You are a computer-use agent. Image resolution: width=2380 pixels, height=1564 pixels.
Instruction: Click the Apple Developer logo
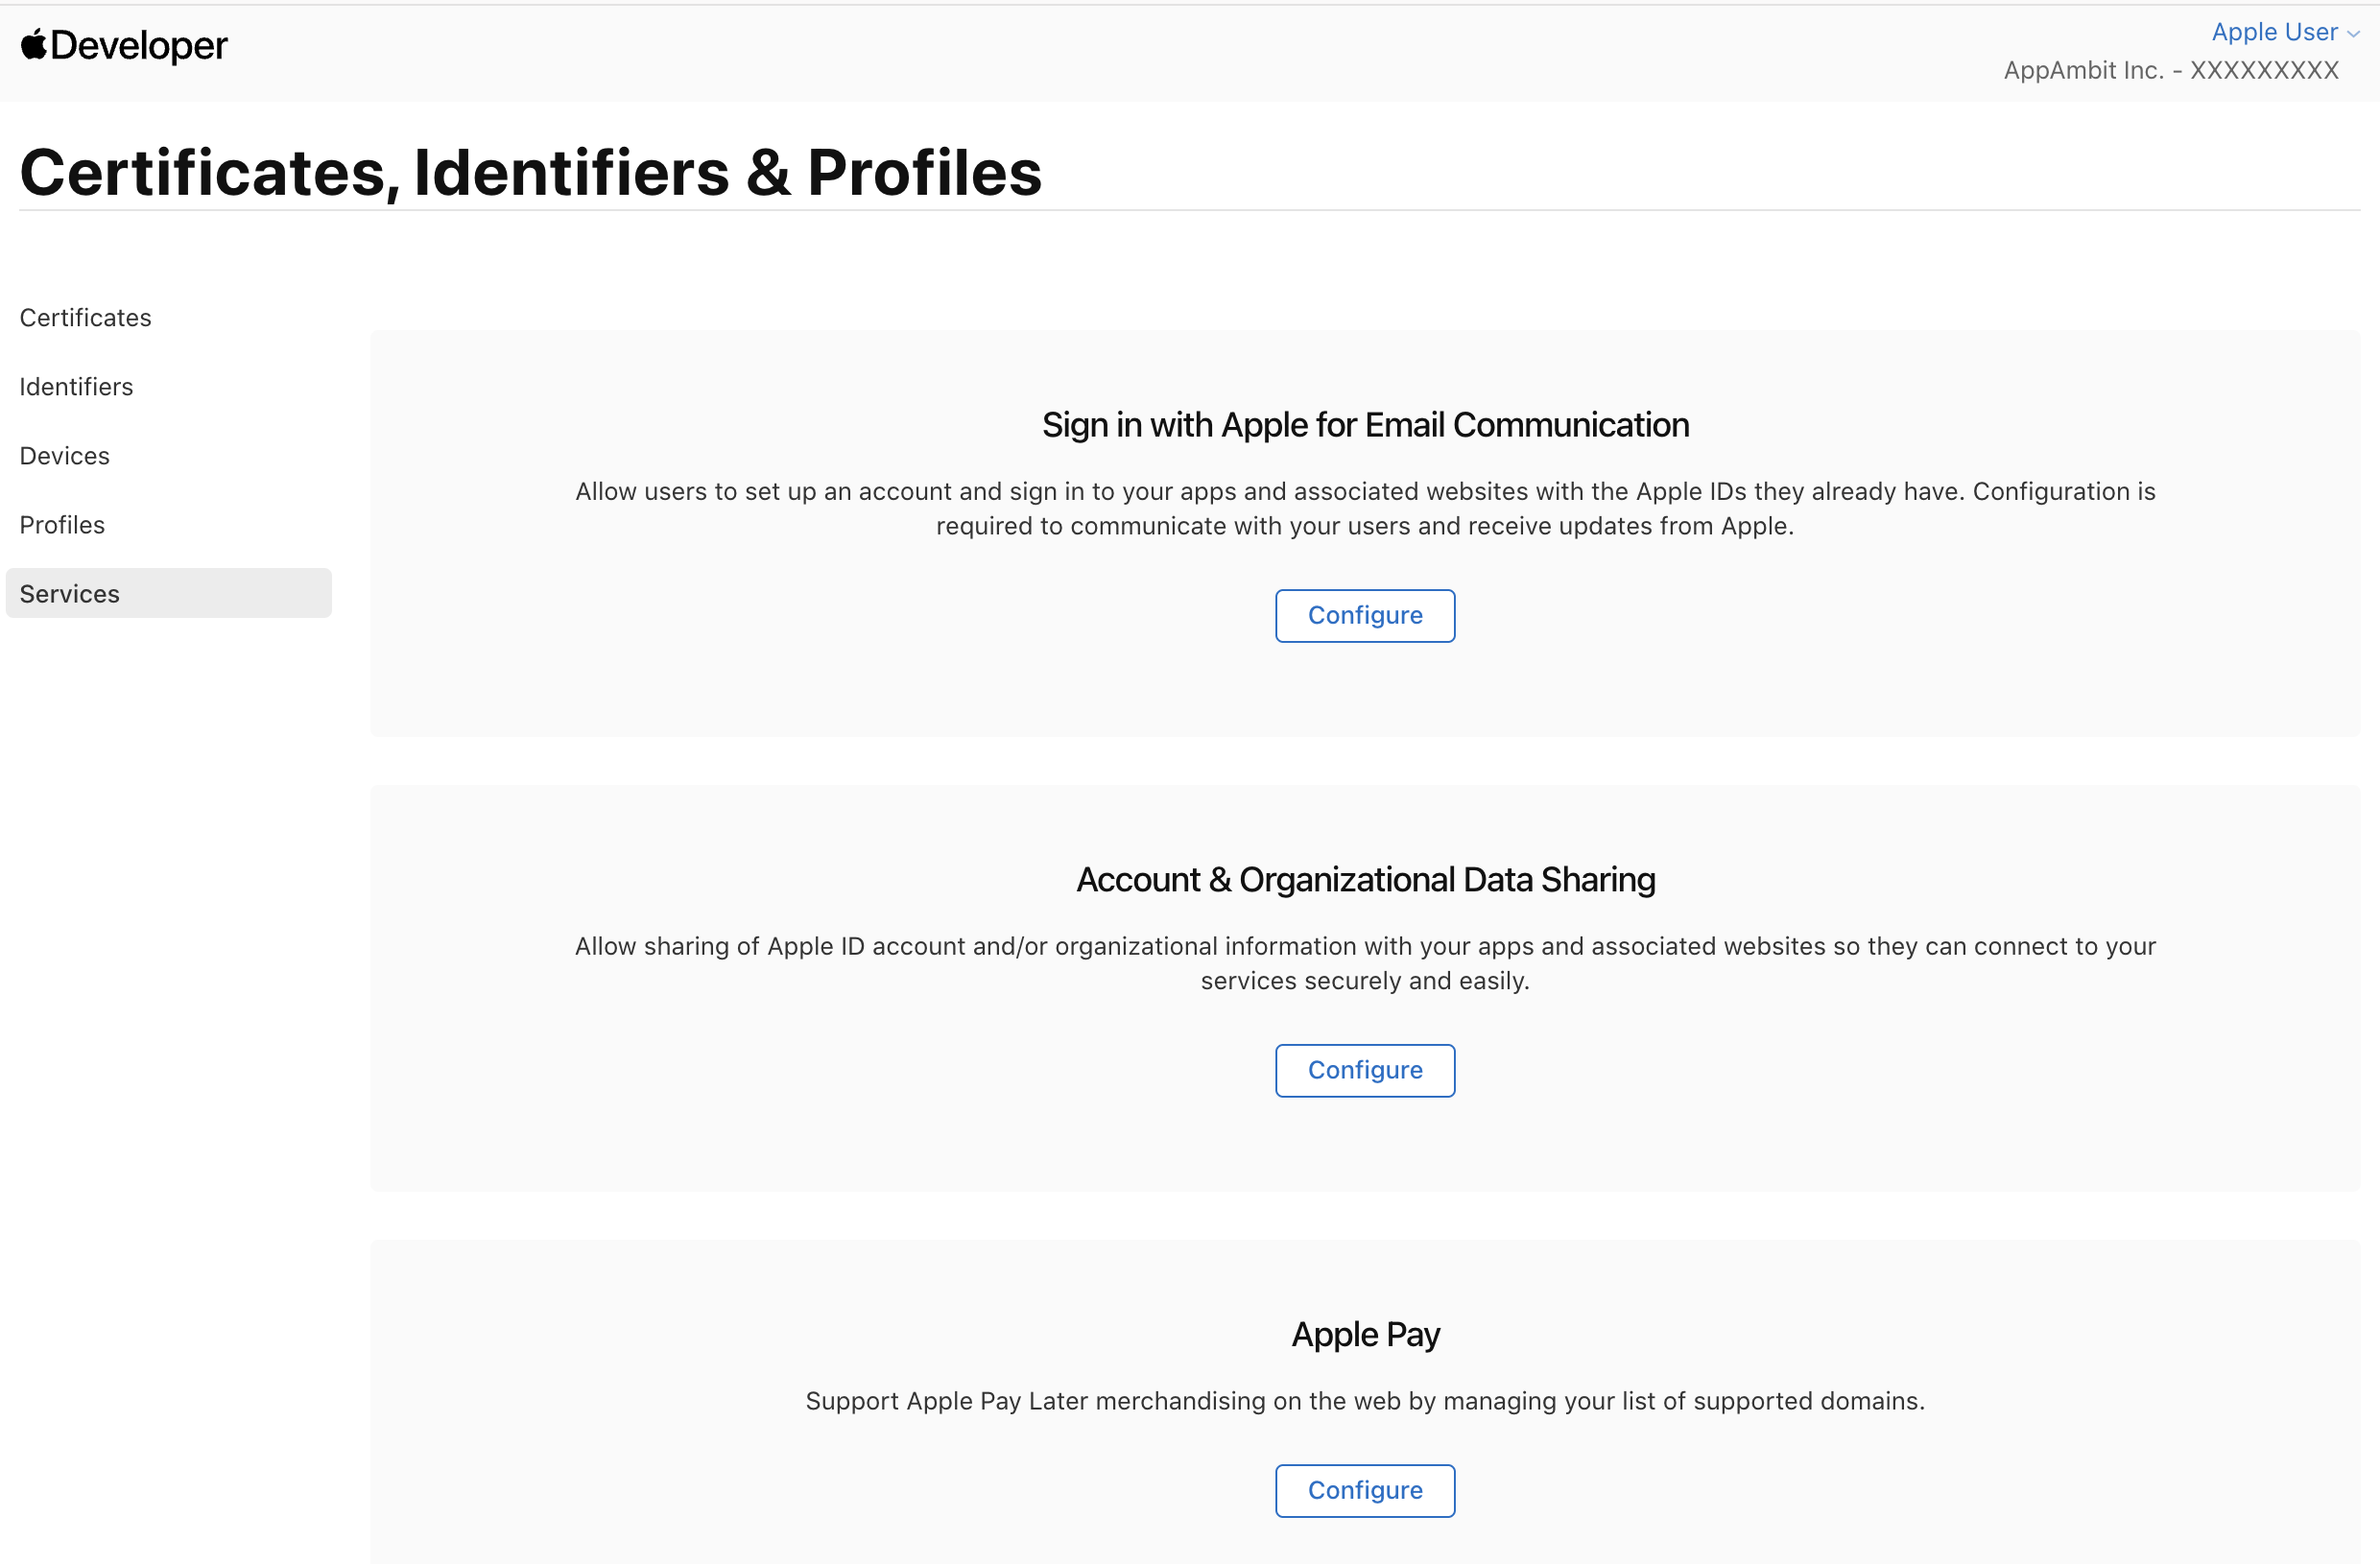123,44
